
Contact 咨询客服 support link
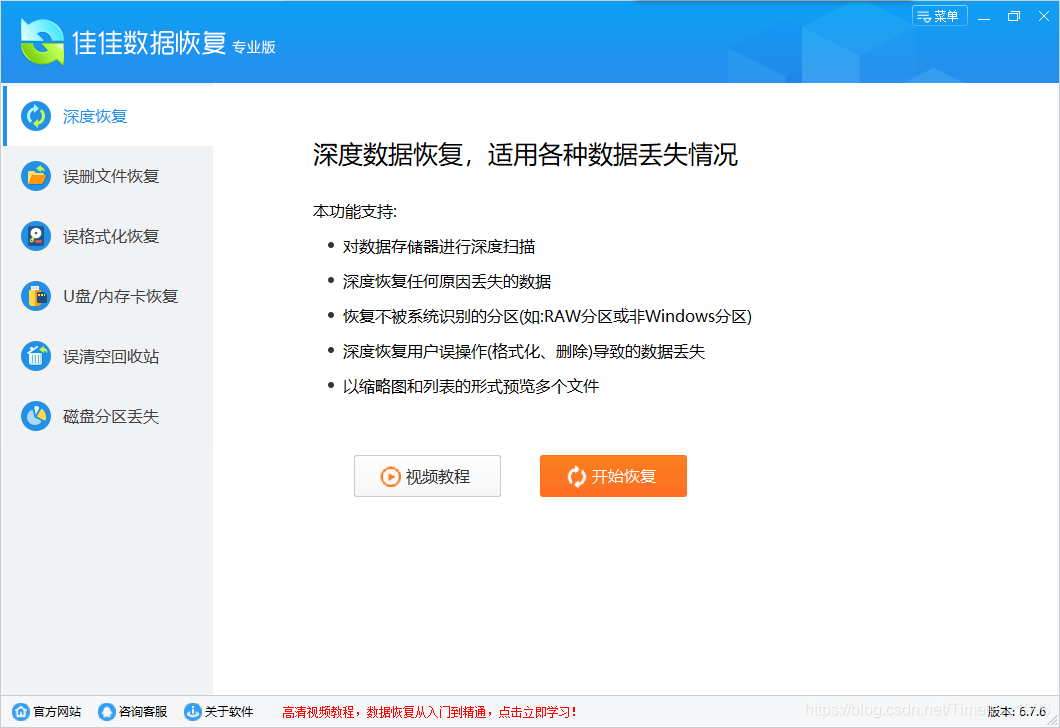pyautogui.click(x=133, y=712)
